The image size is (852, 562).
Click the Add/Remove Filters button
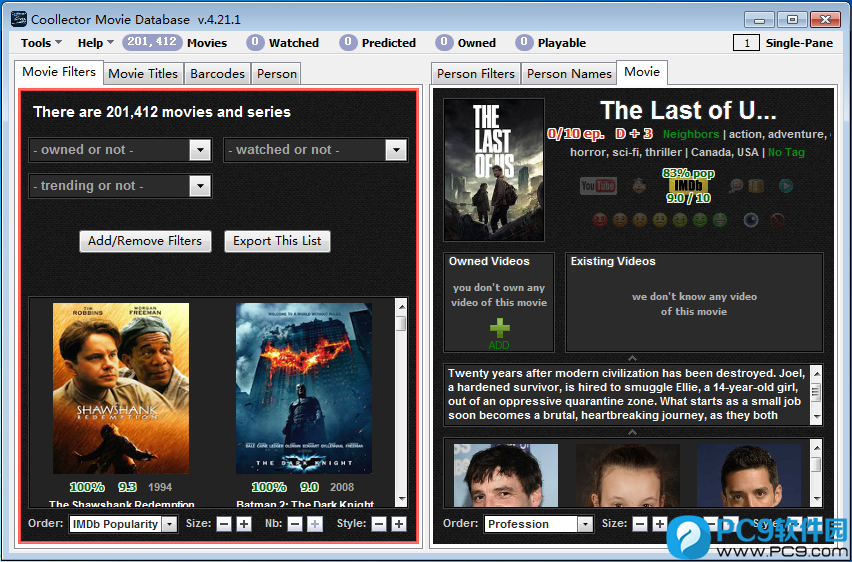pos(145,241)
